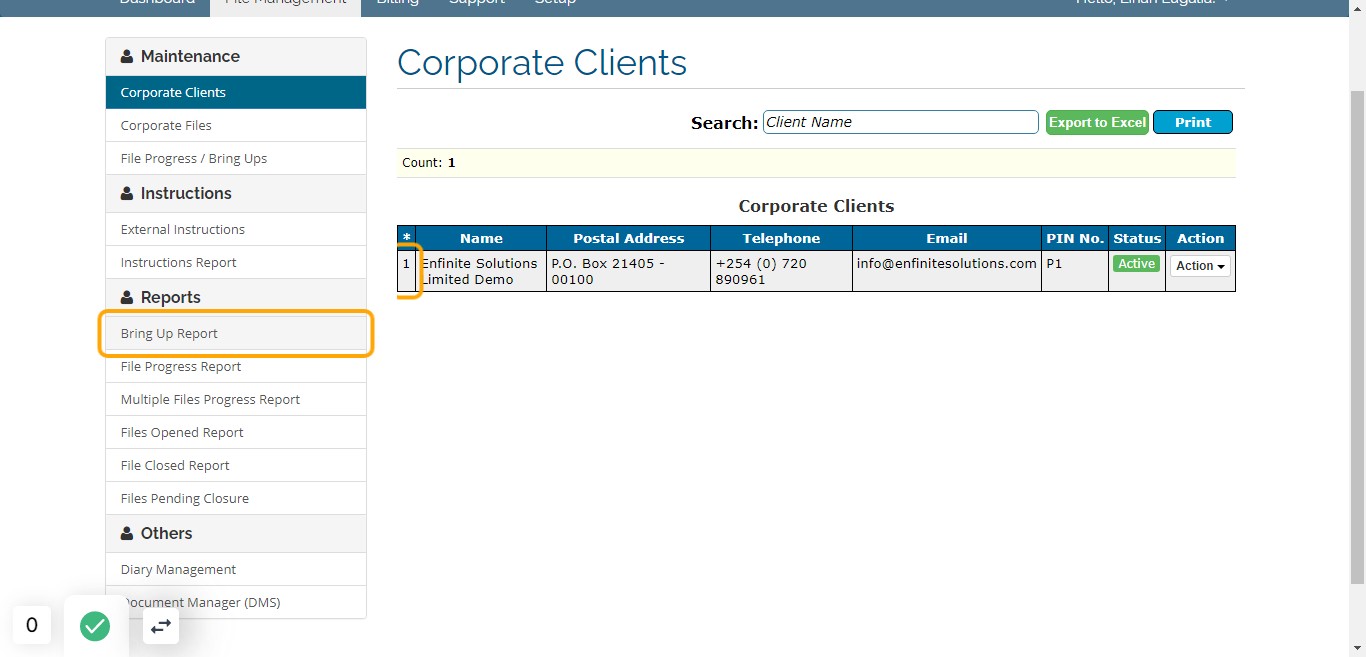Click the Others section header
The width and height of the screenshot is (1366, 657).
click(x=236, y=534)
